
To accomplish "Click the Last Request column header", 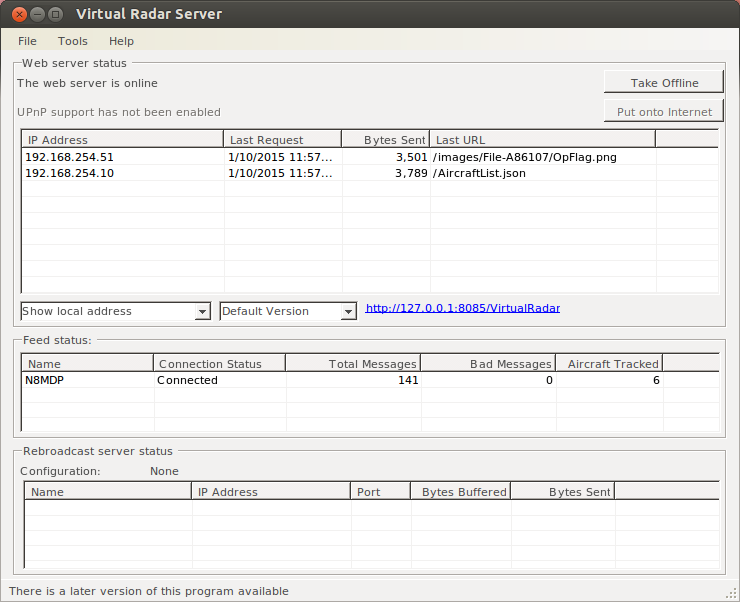I will tap(282, 140).
